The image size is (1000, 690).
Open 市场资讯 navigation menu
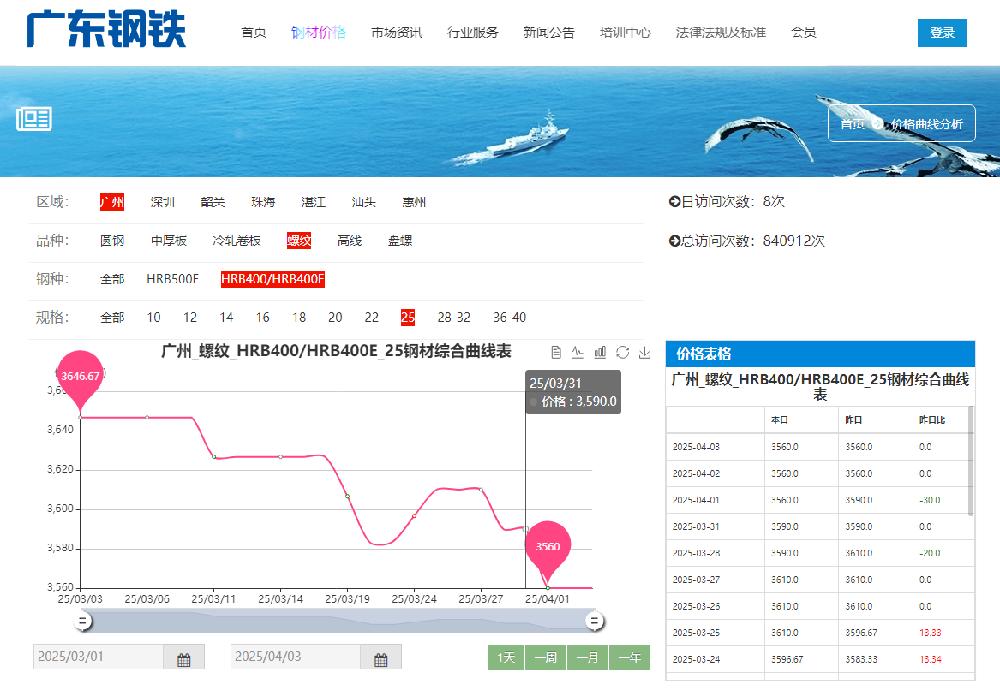[x=396, y=32]
